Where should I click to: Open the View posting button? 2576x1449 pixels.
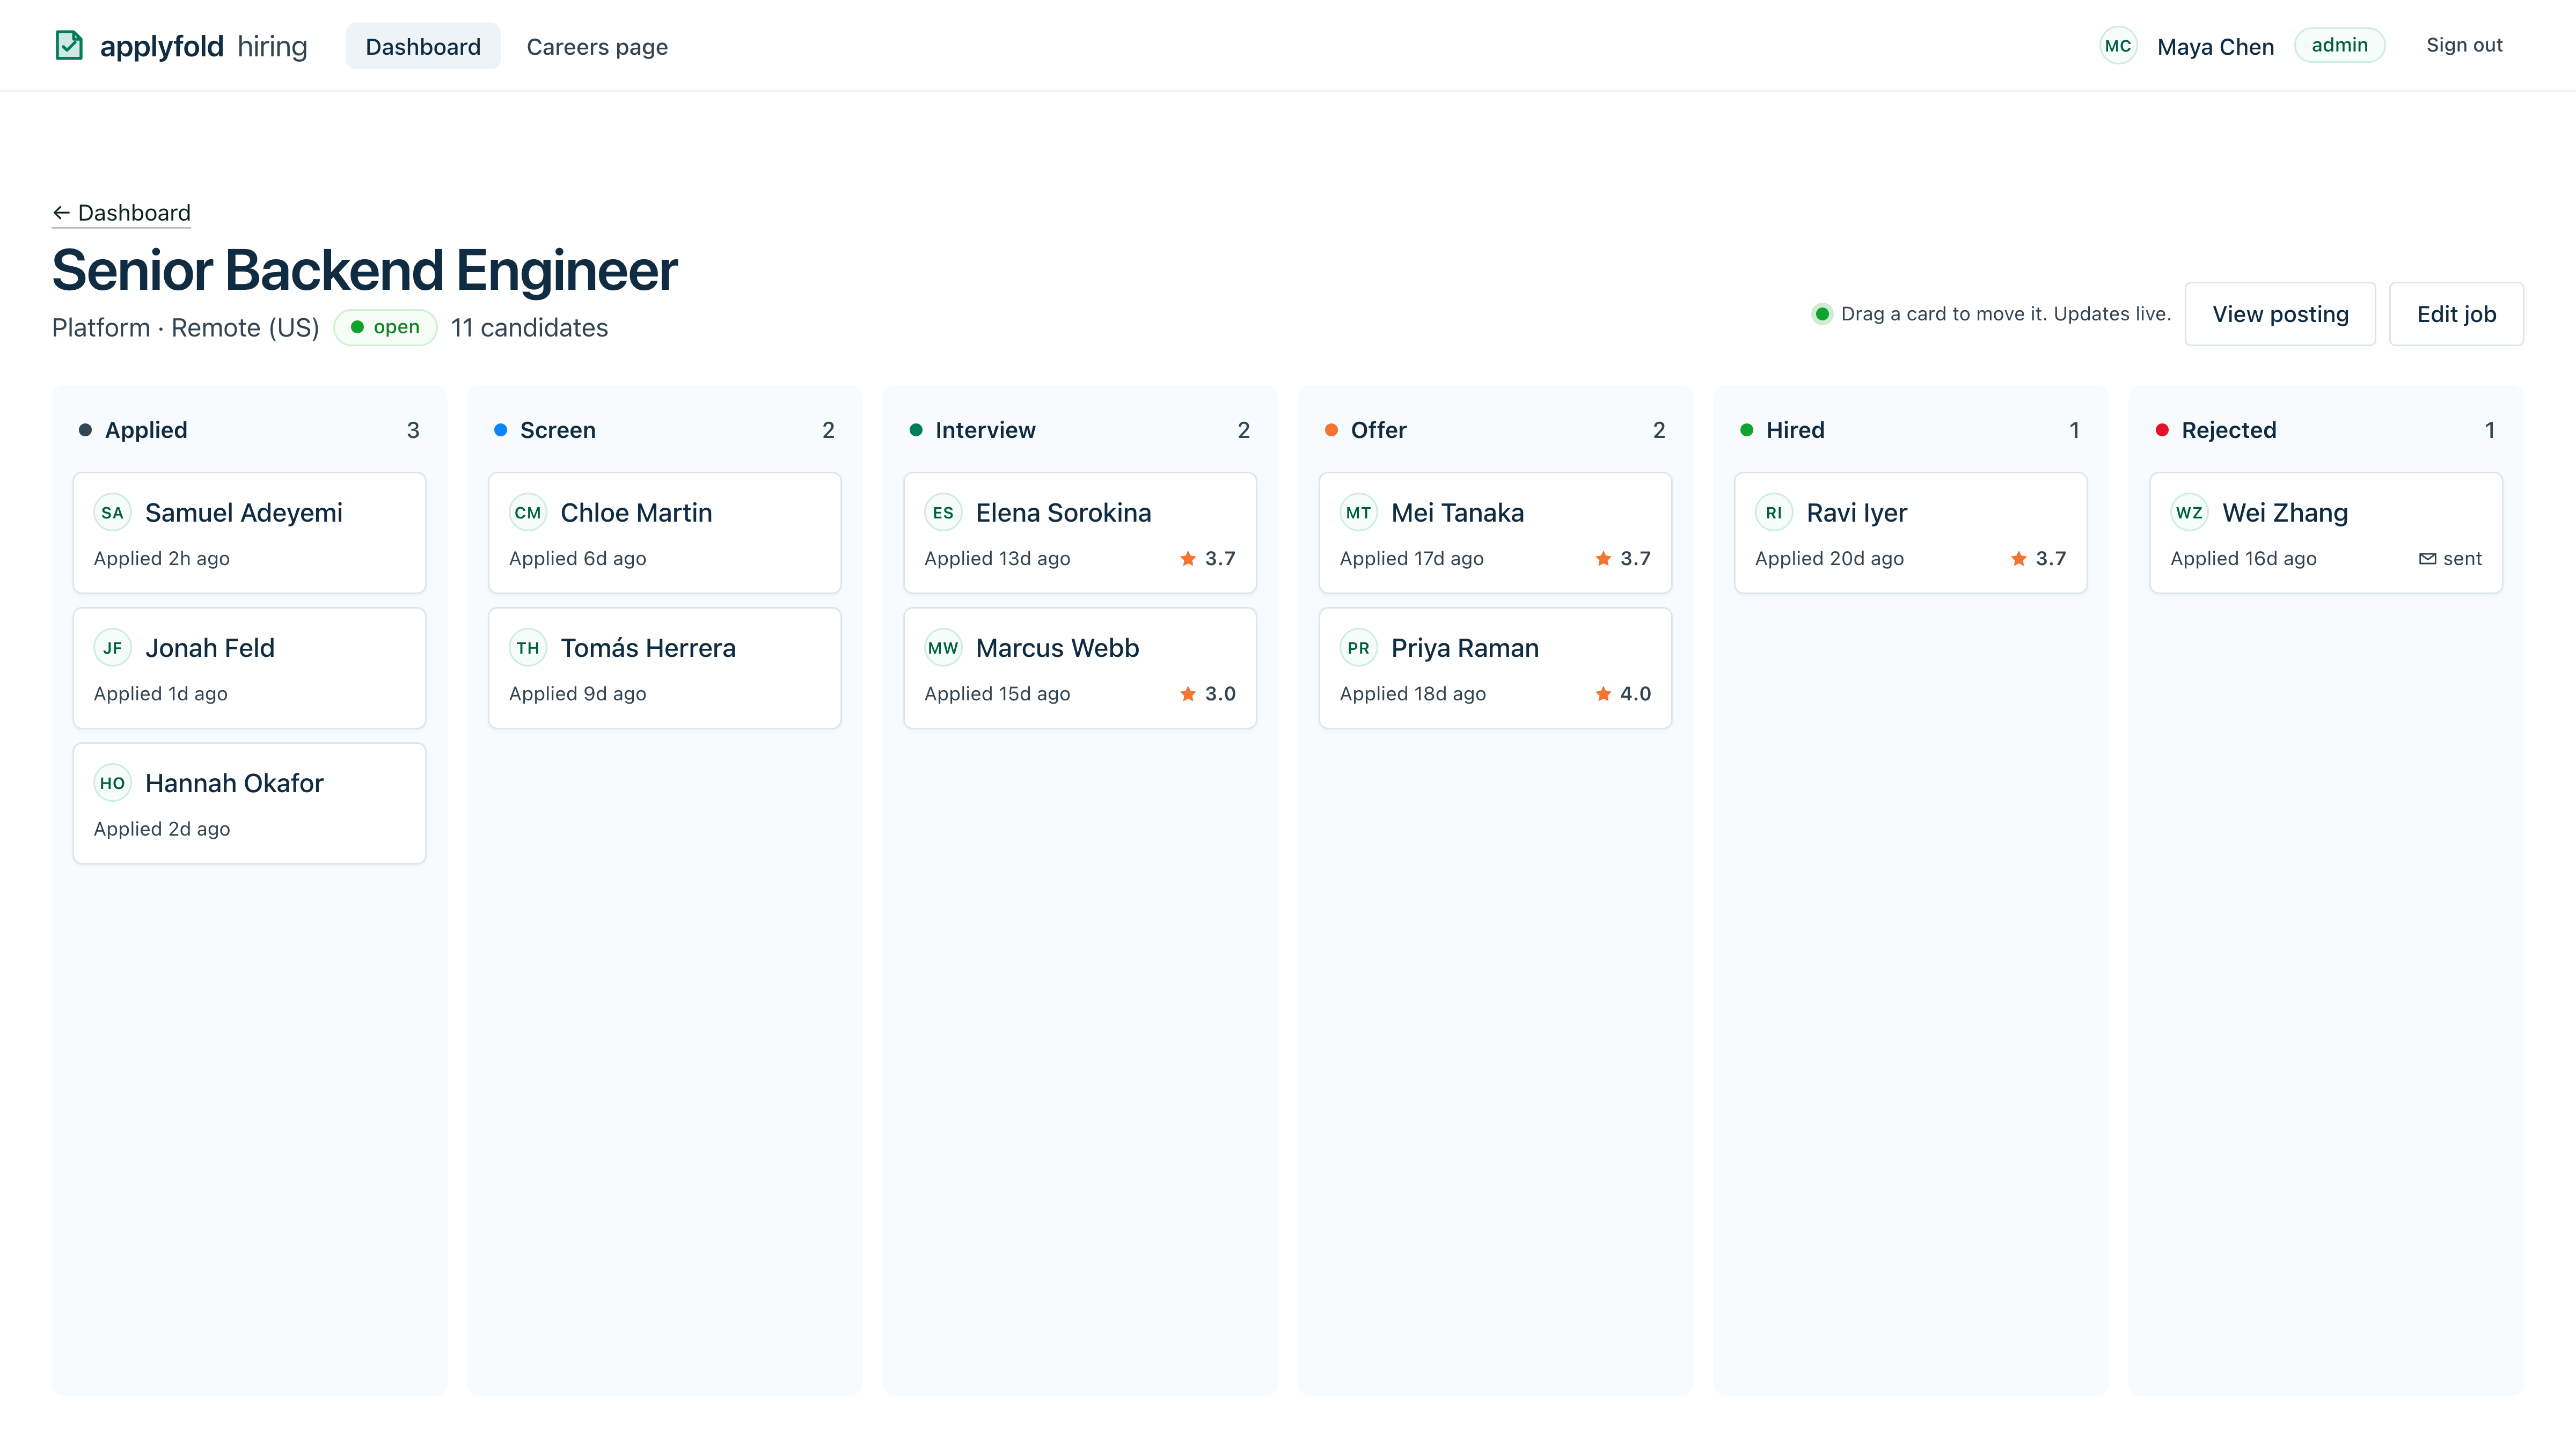pyautogui.click(x=2280, y=314)
